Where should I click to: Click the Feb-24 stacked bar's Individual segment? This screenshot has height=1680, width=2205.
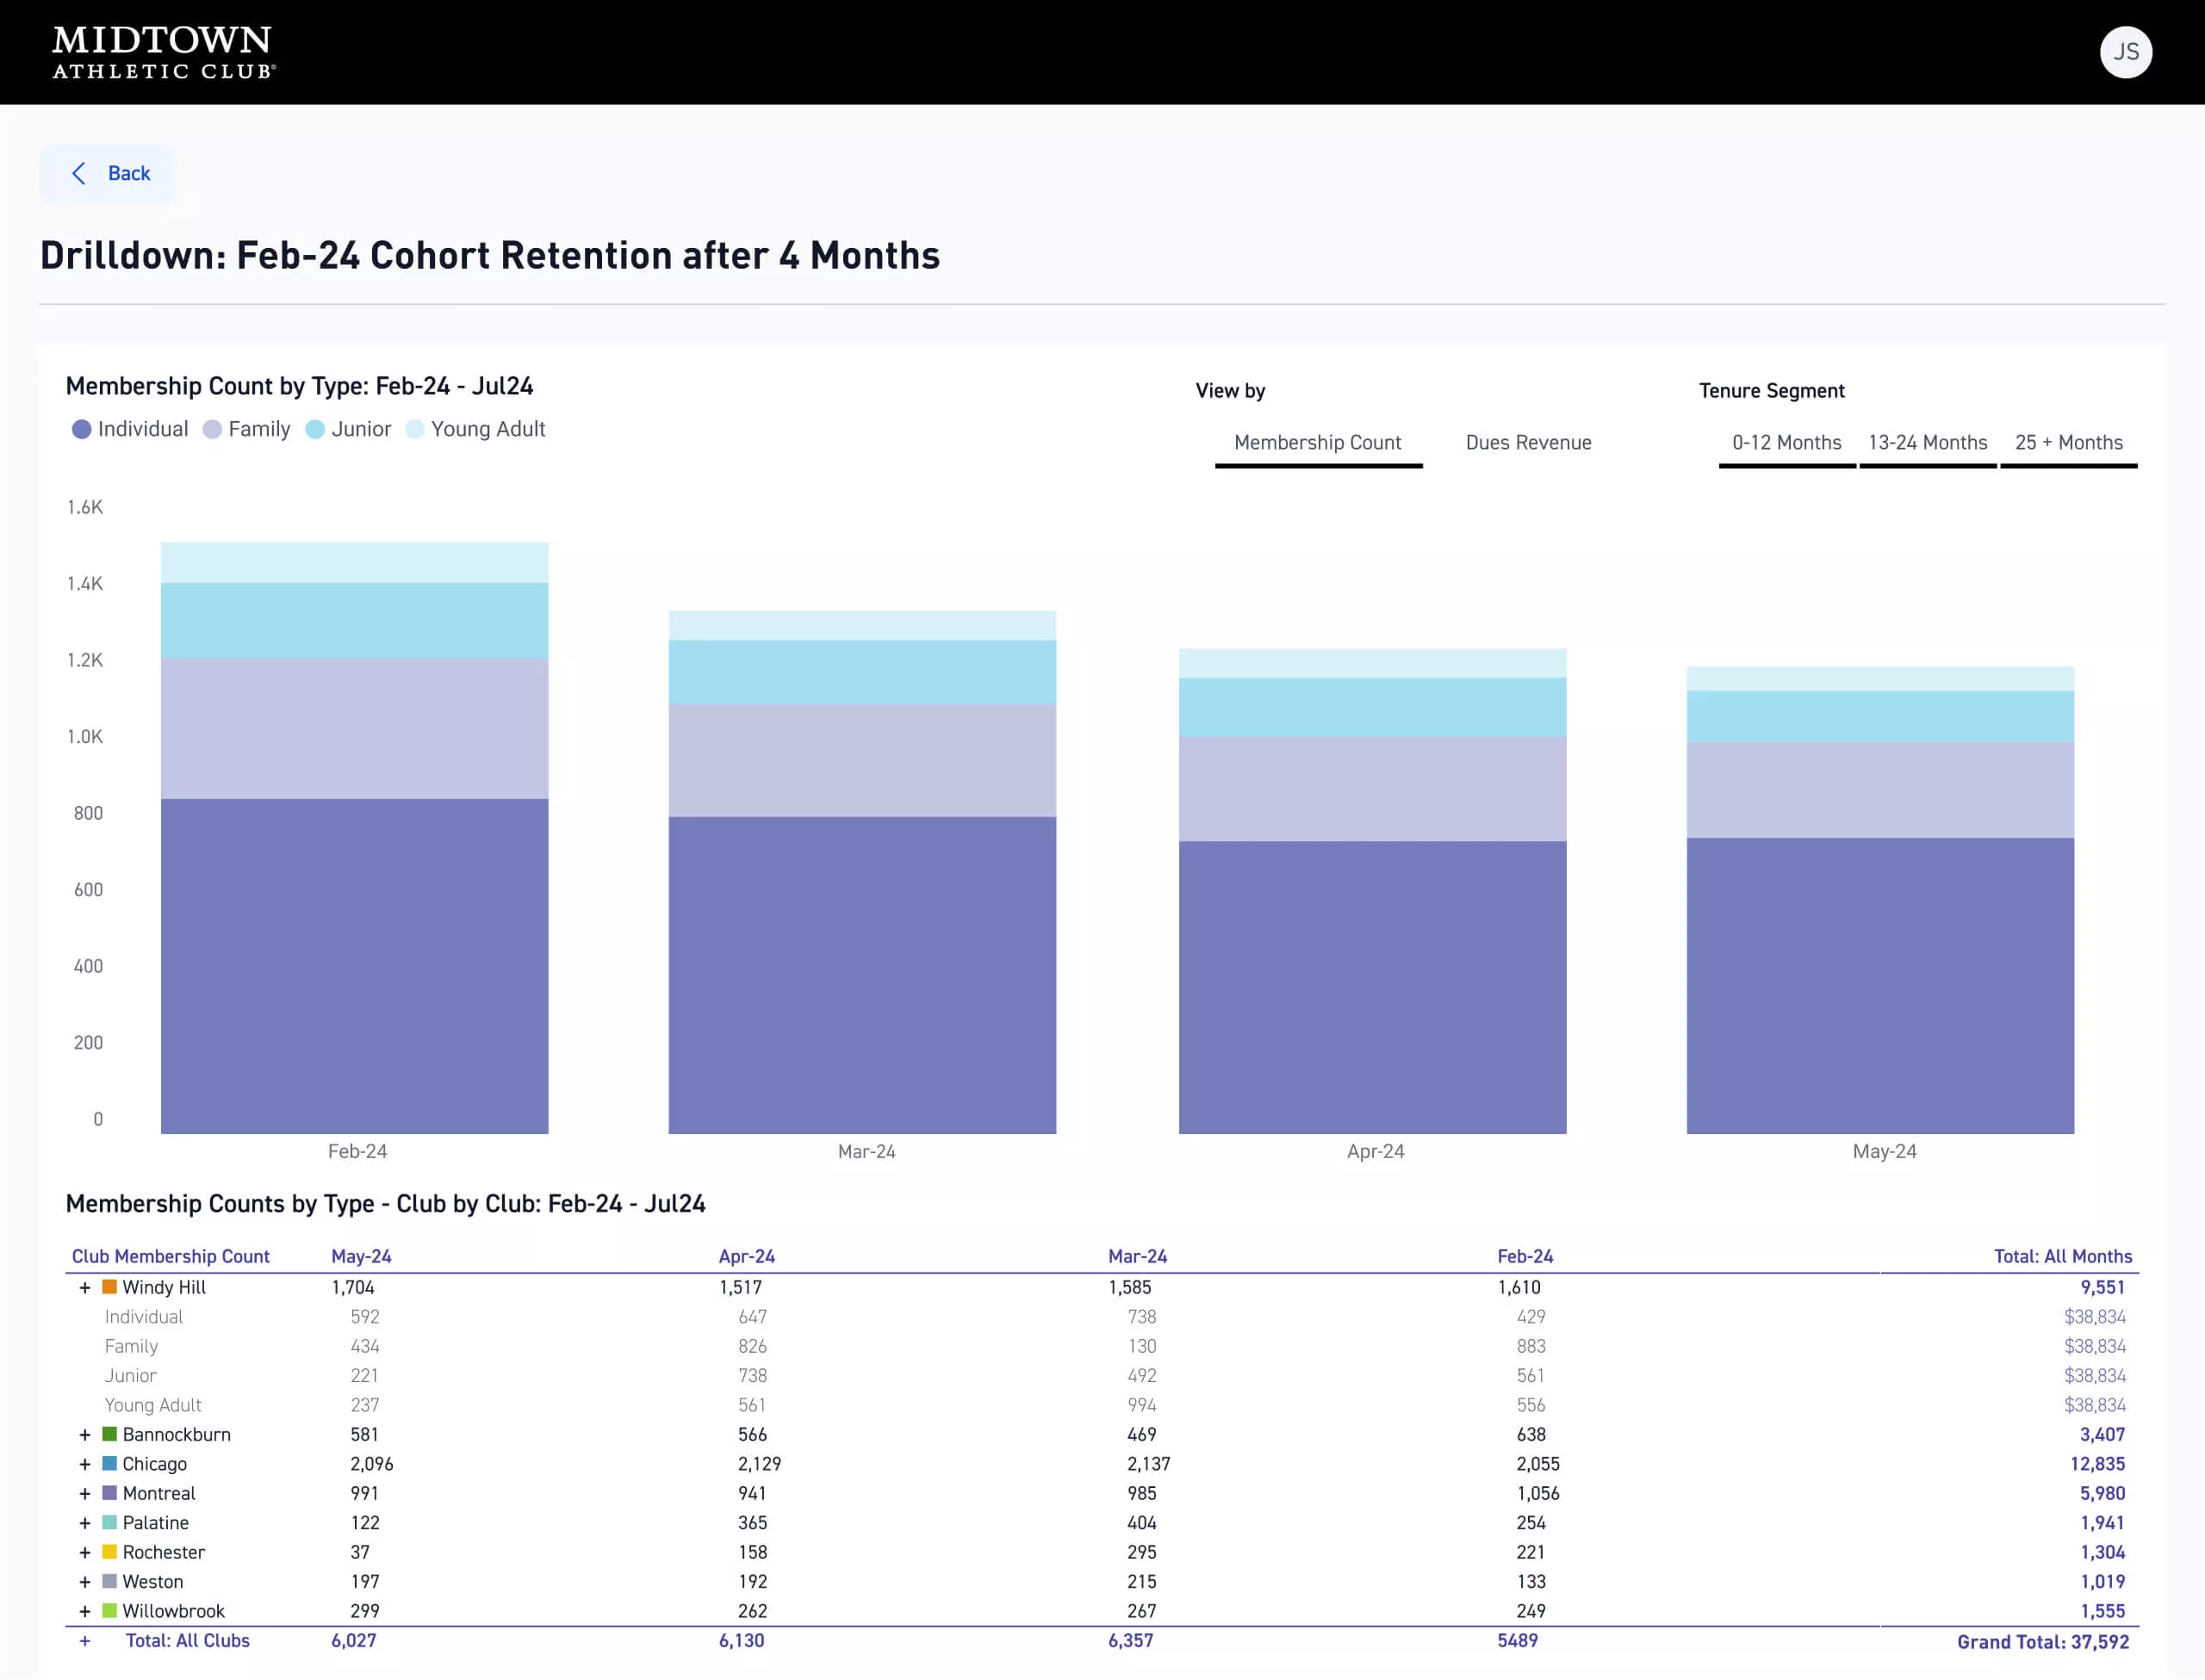pos(354,965)
